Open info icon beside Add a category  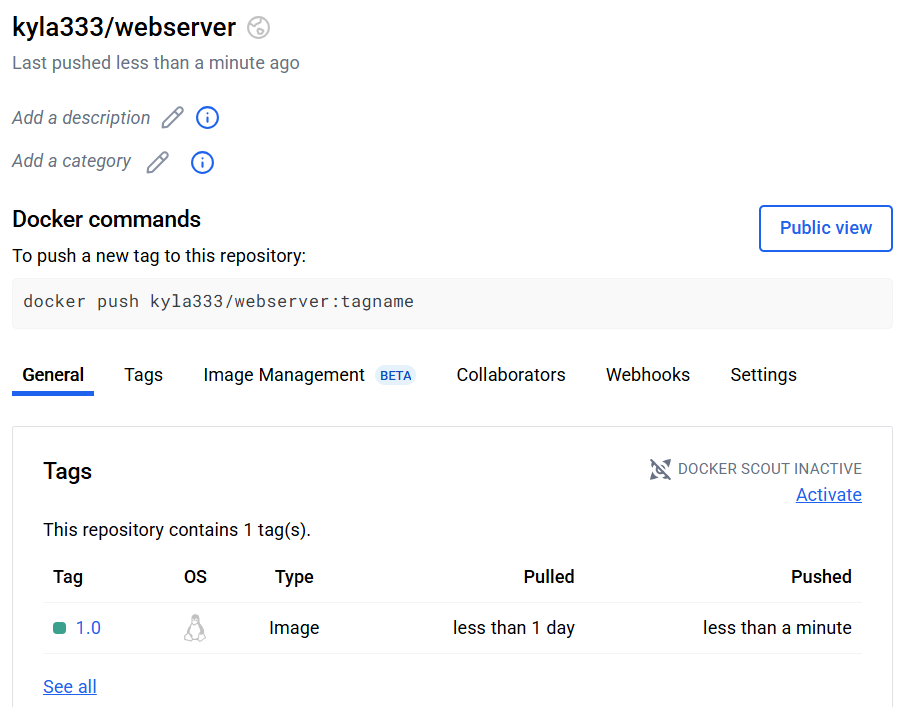202,162
